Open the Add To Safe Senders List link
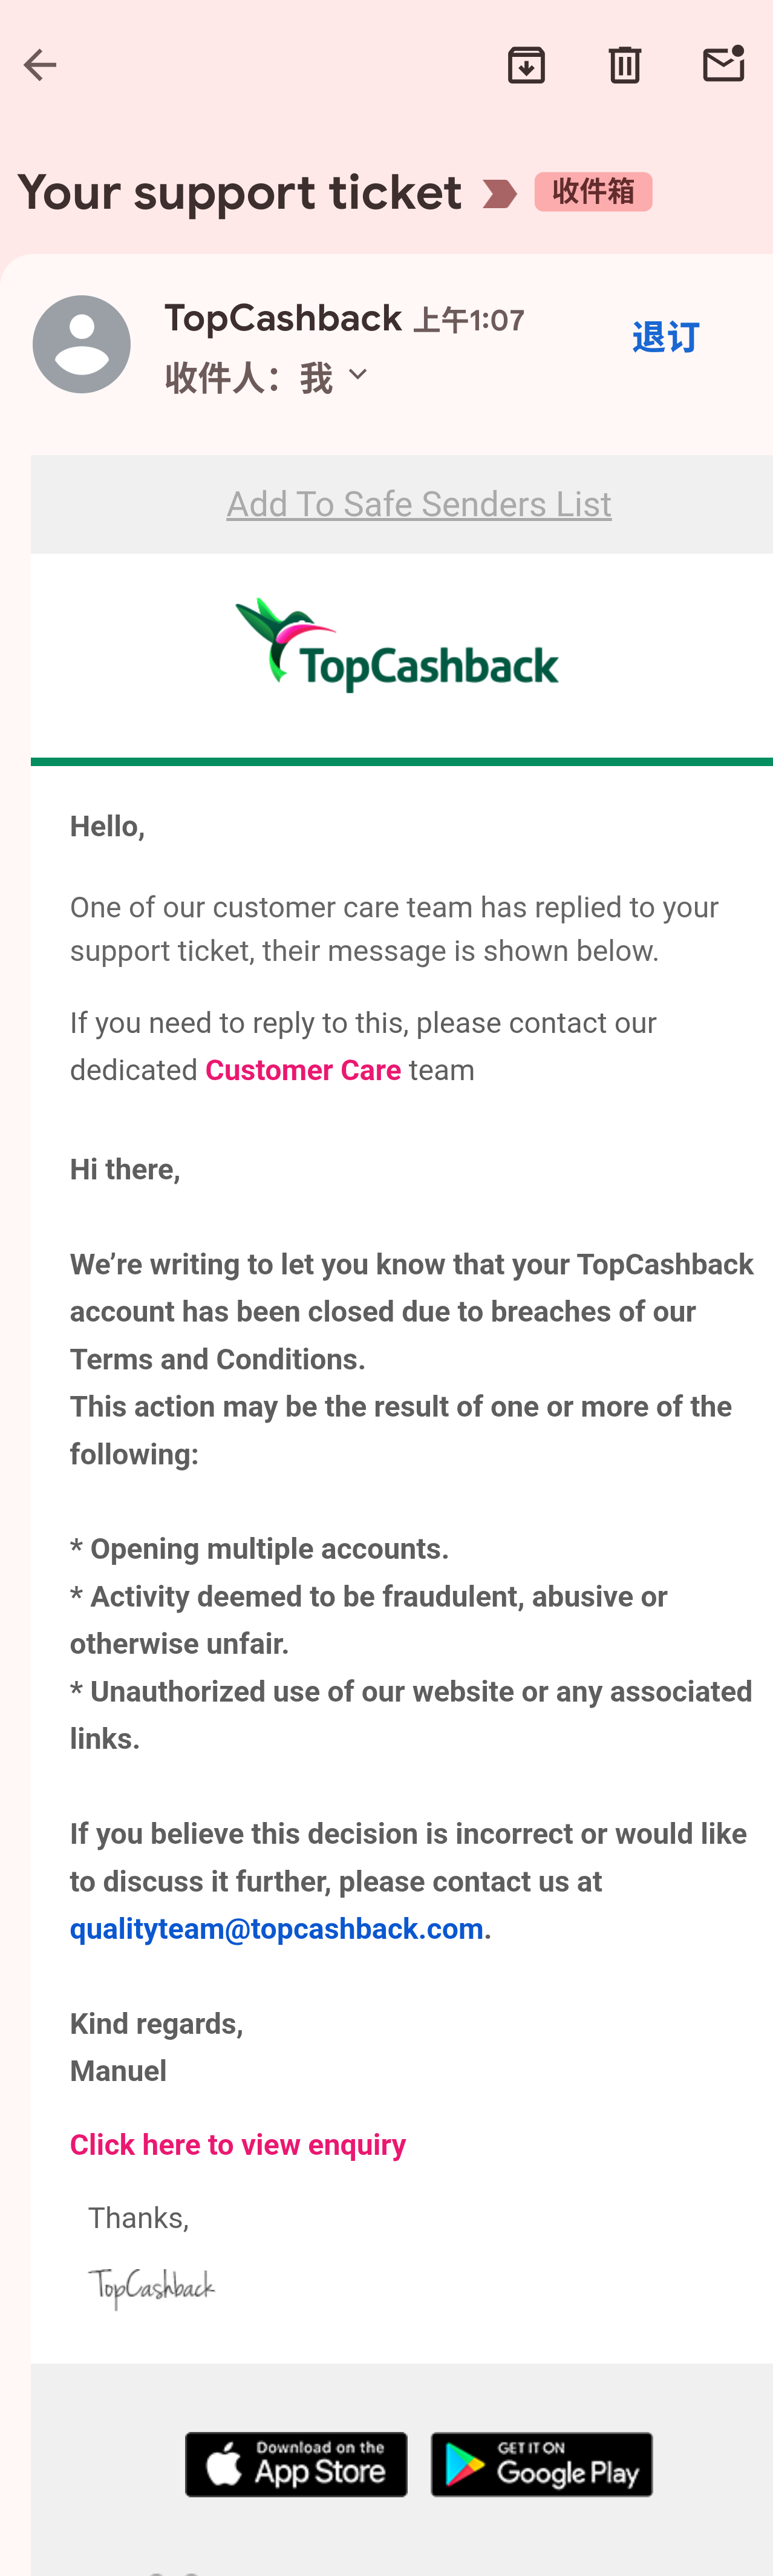 pyautogui.click(x=419, y=504)
